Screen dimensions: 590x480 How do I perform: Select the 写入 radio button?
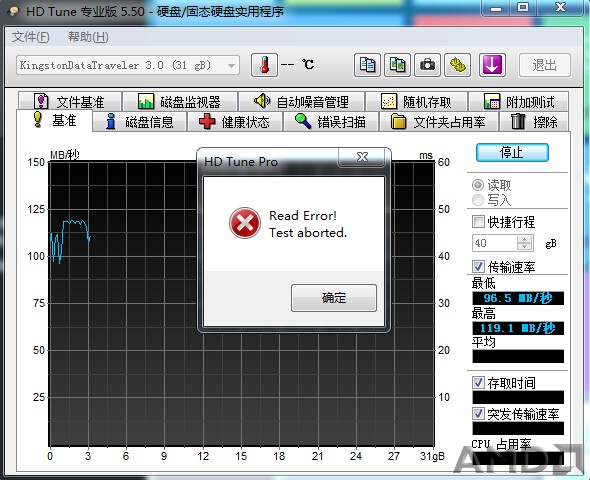point(478,200)
